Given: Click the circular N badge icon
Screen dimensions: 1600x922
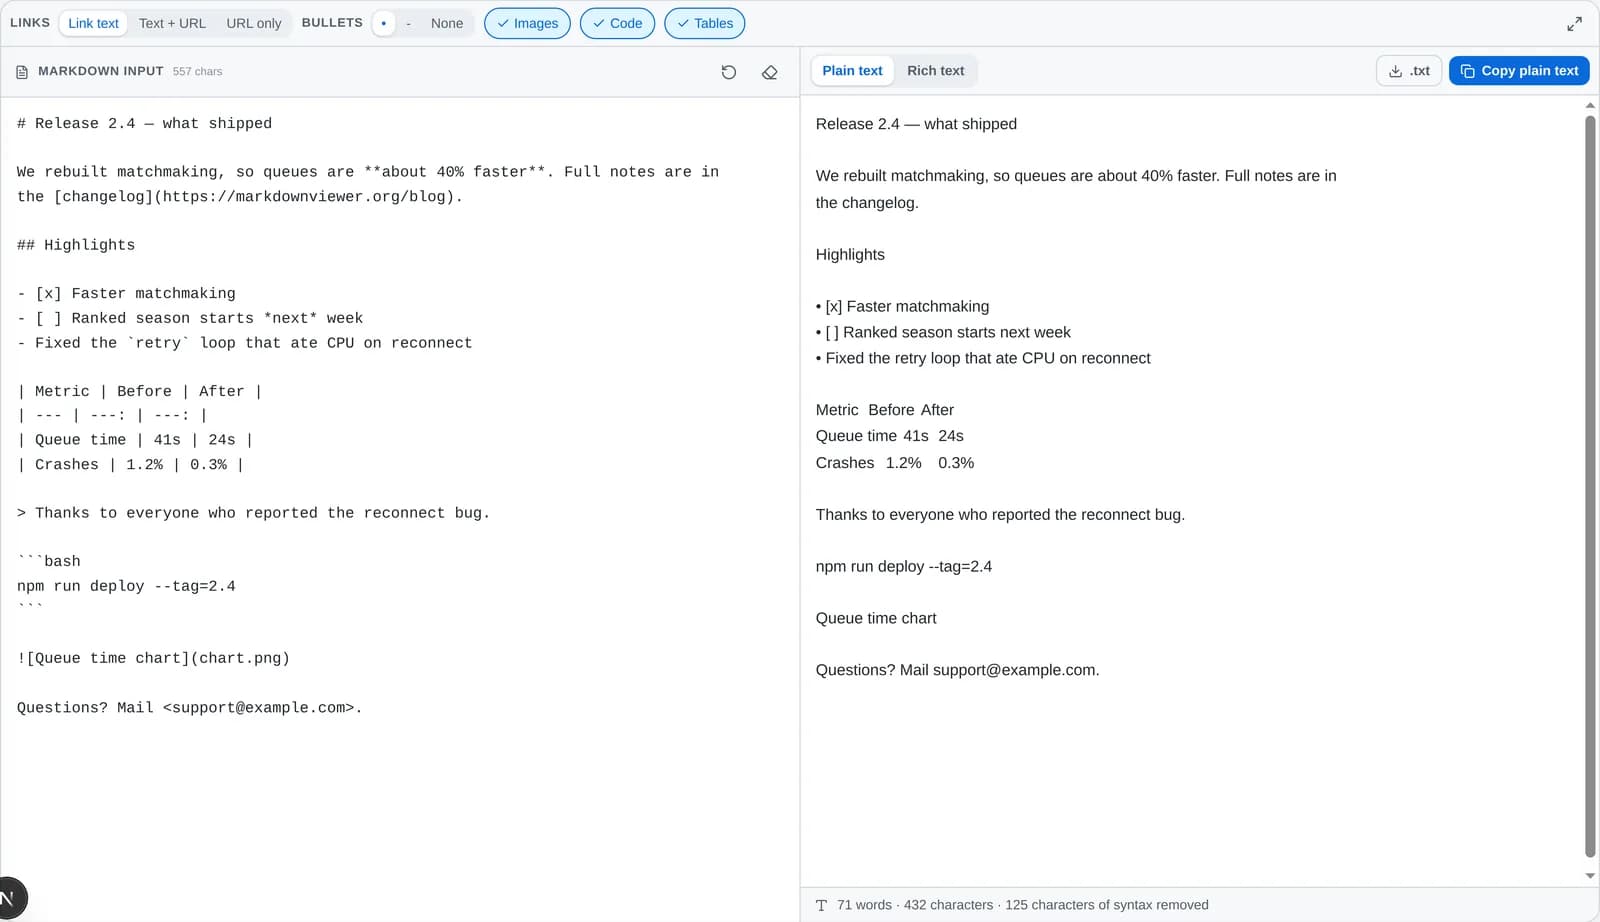Looking at the screenshot, I should click(x=10, y=897).
